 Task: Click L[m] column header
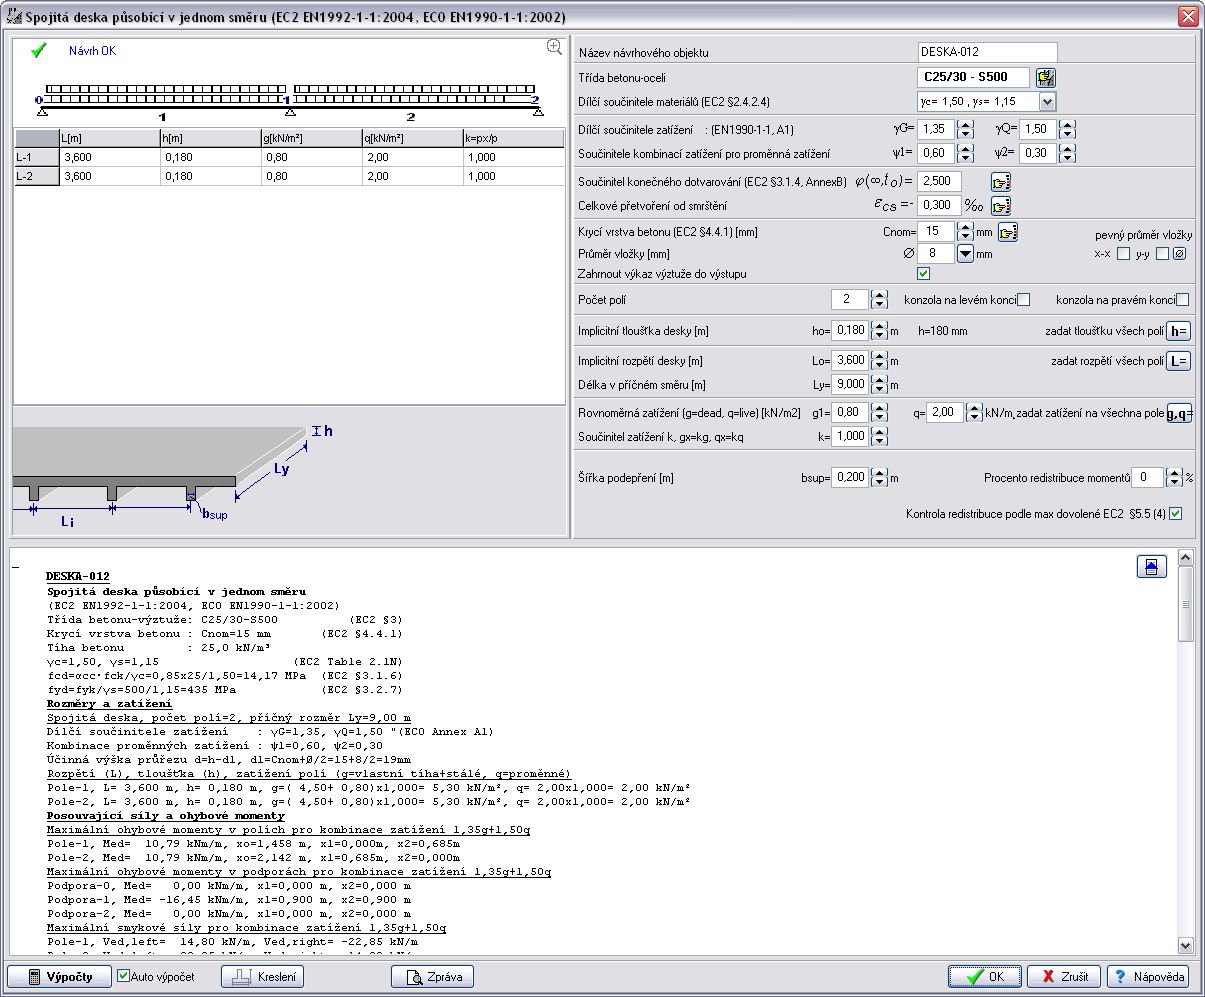point(110,138)
